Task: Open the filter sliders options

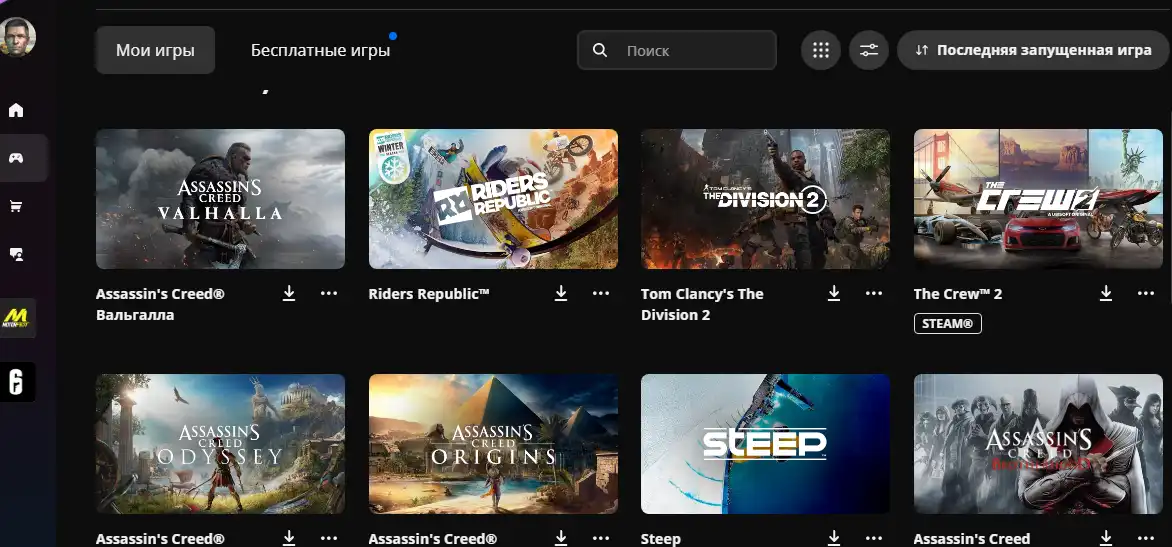Action: pyautogui.click(x=869, y=50)
